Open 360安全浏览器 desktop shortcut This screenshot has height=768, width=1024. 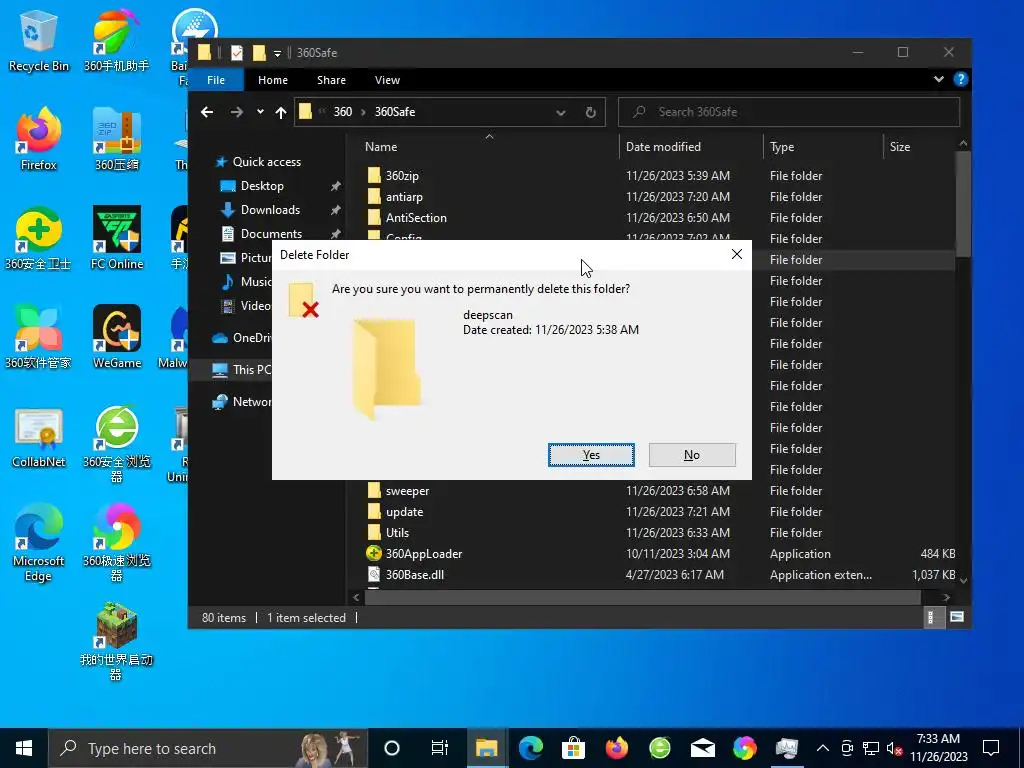tap(117, 444)
